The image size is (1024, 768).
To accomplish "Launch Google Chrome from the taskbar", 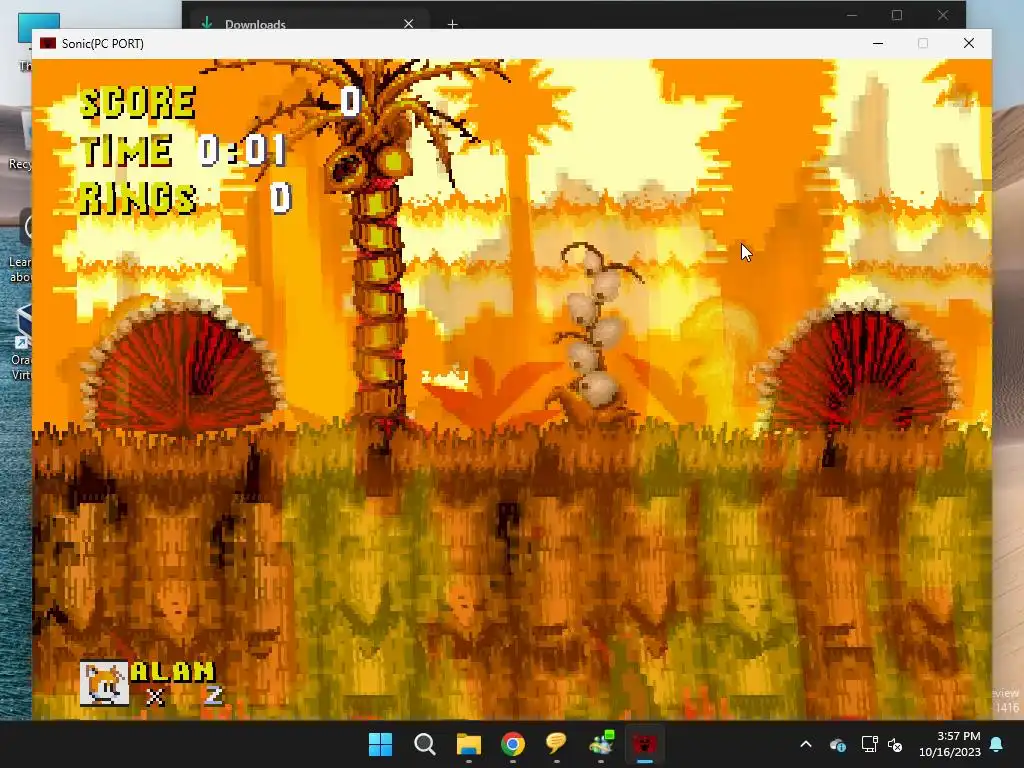I will (x=513, y=744).
